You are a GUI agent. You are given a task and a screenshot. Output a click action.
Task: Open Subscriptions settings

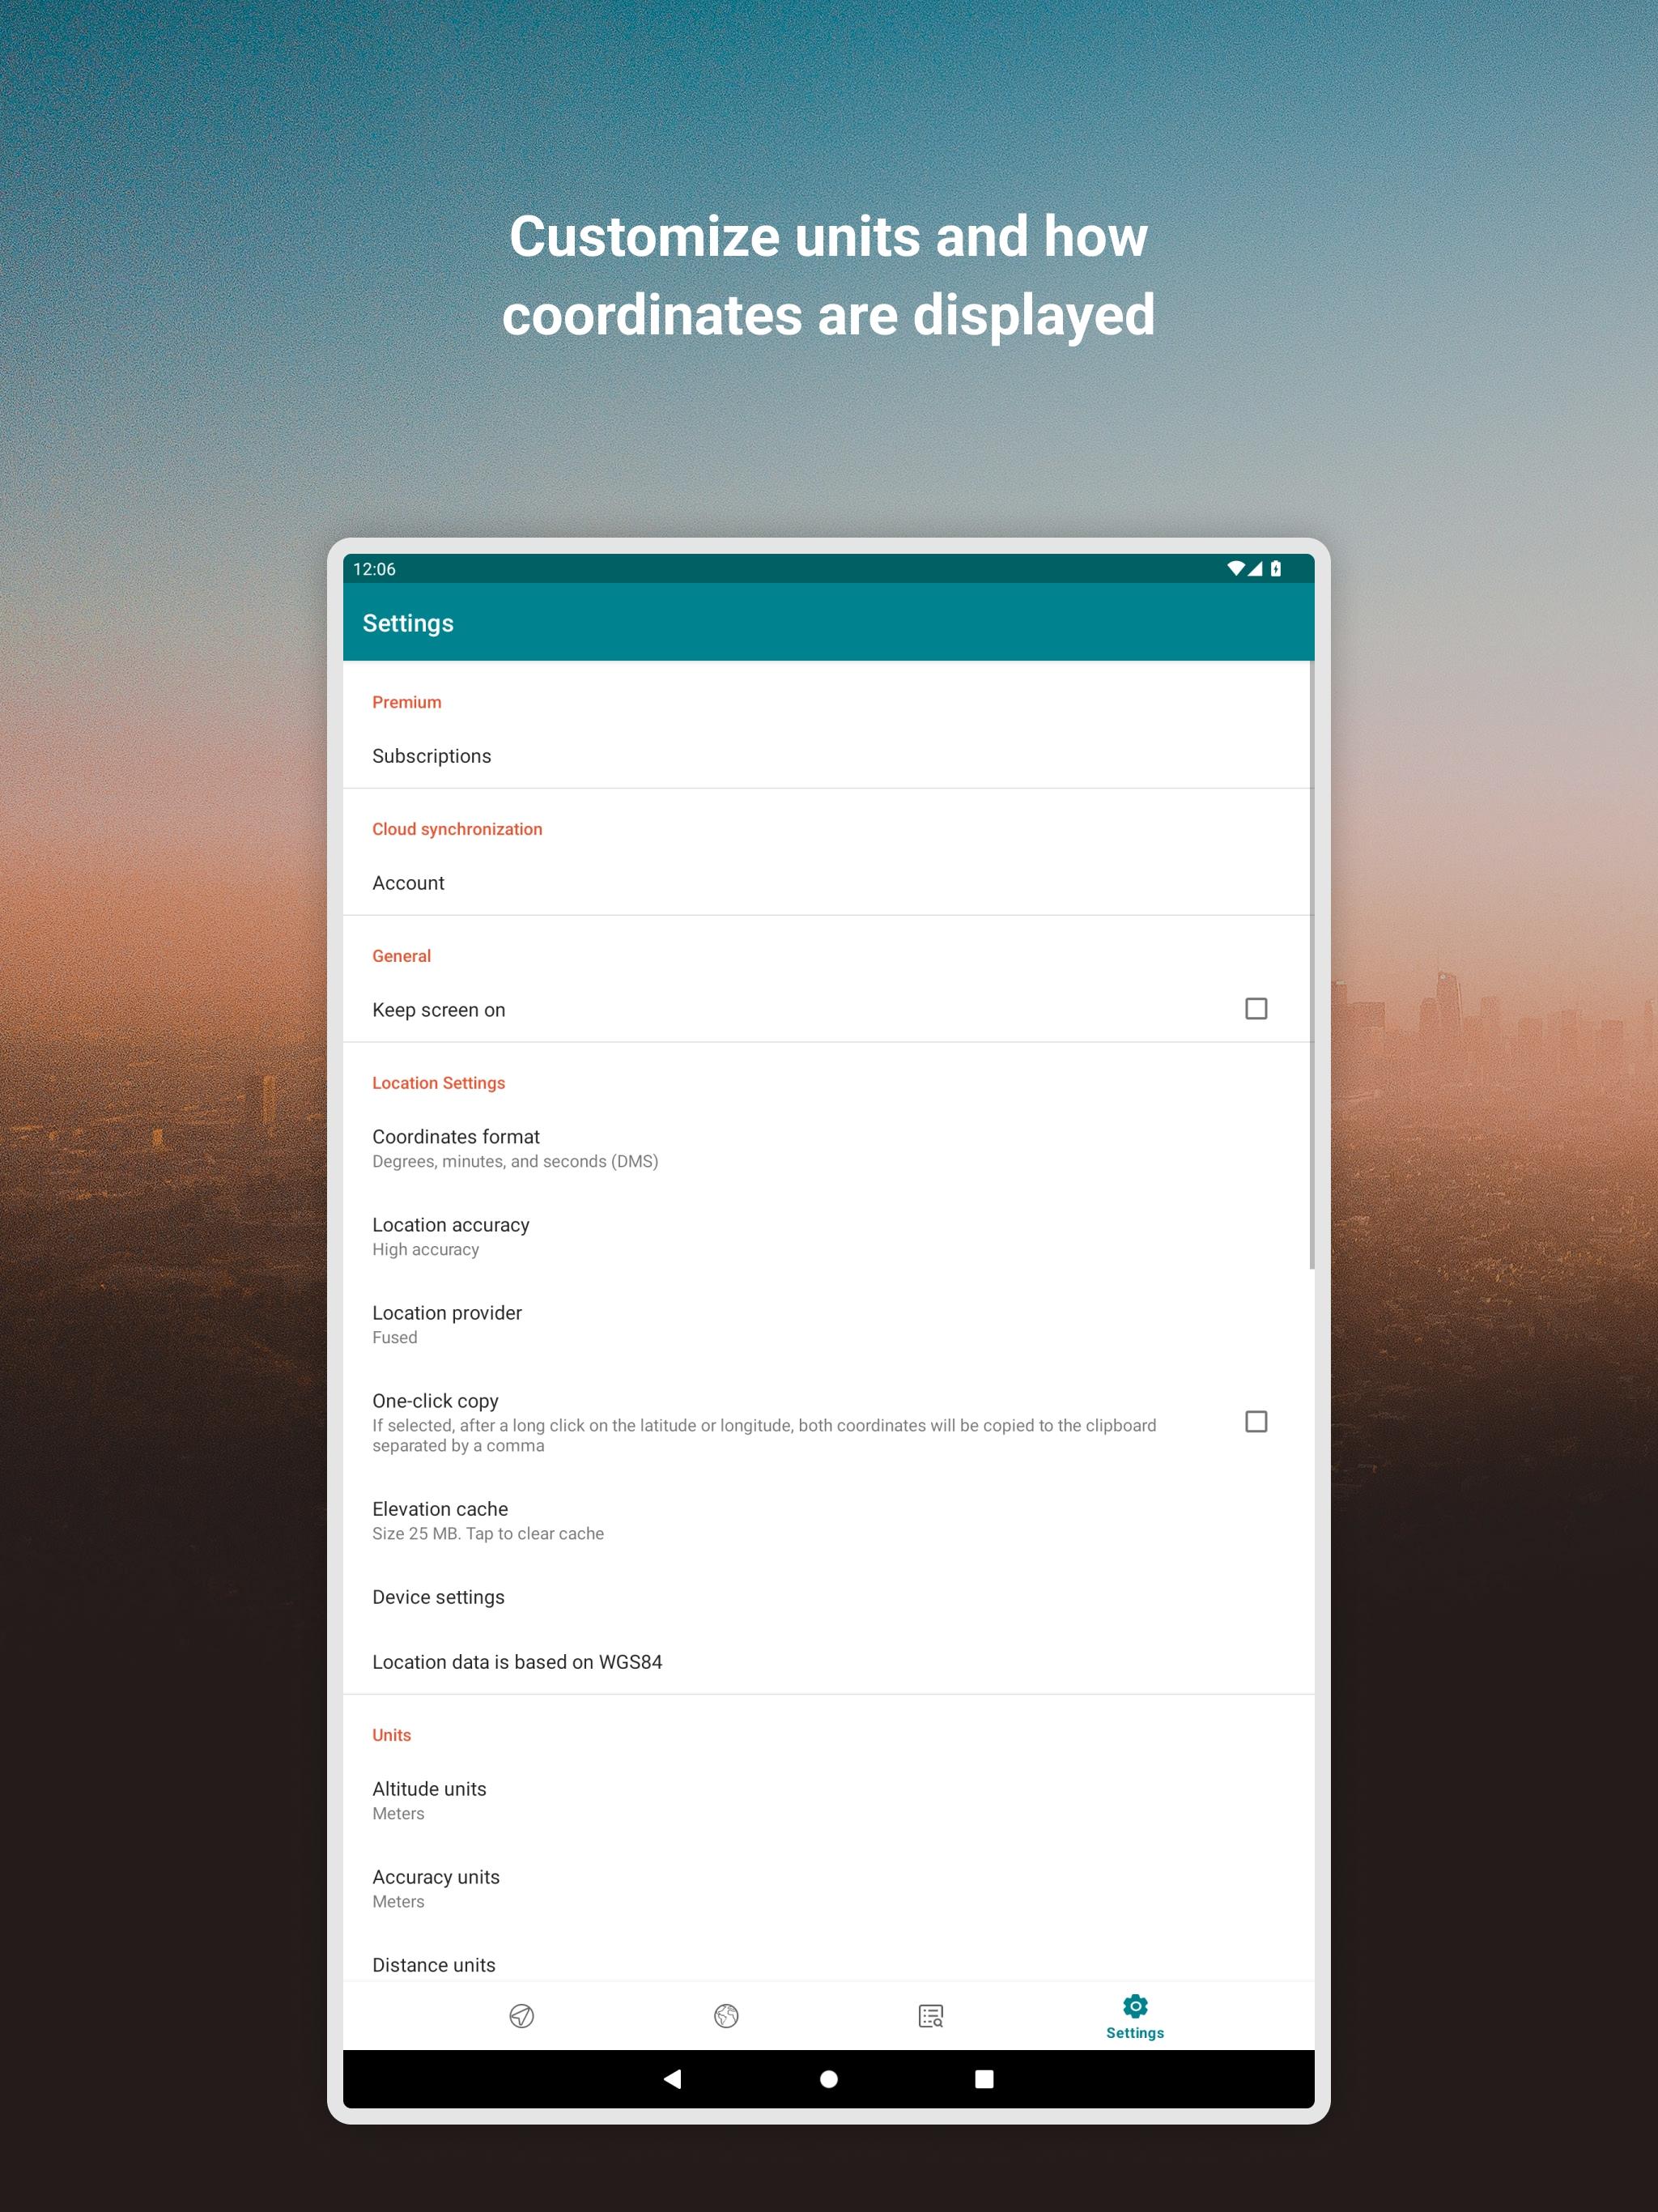[828, 756]
